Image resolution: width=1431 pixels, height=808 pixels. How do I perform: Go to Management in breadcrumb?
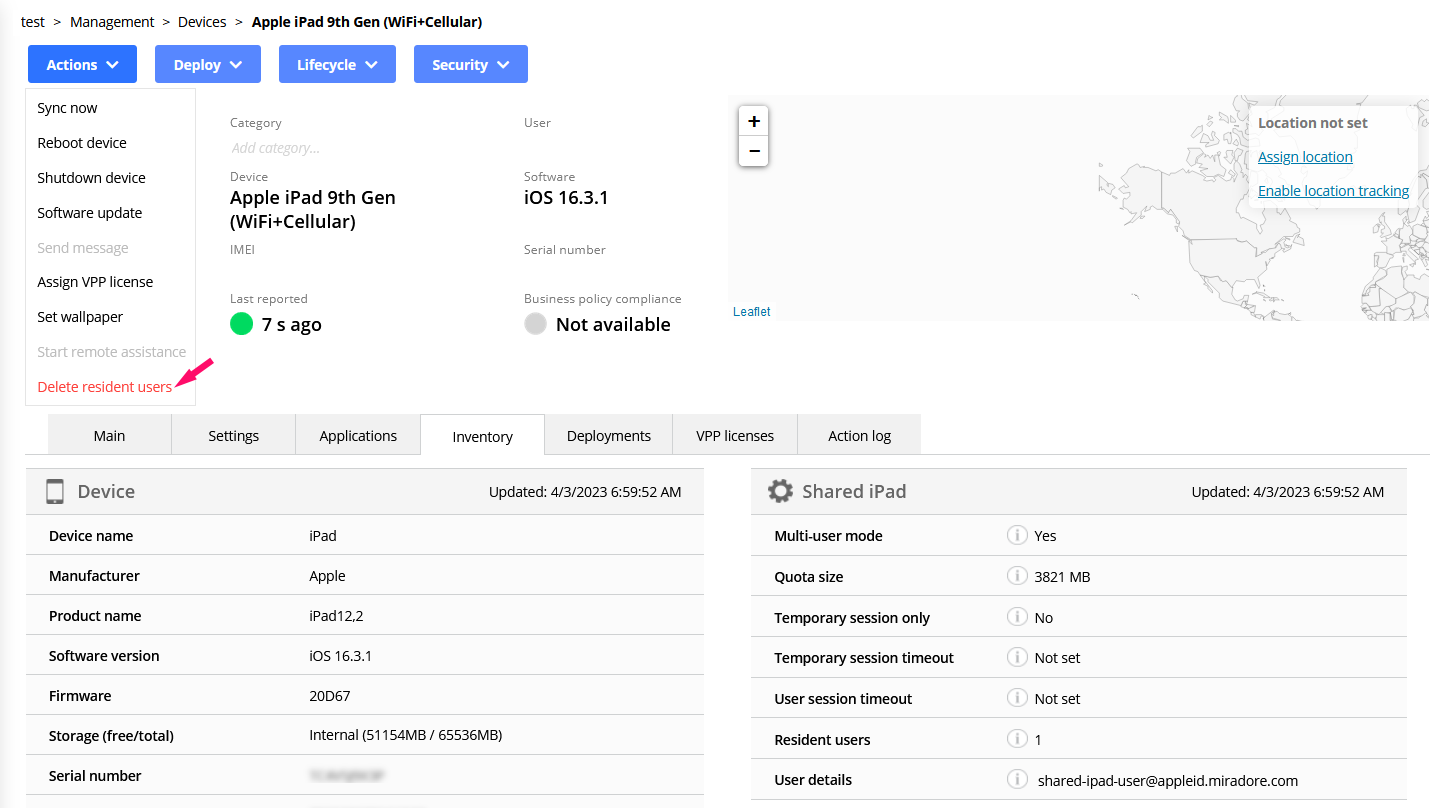112,22
